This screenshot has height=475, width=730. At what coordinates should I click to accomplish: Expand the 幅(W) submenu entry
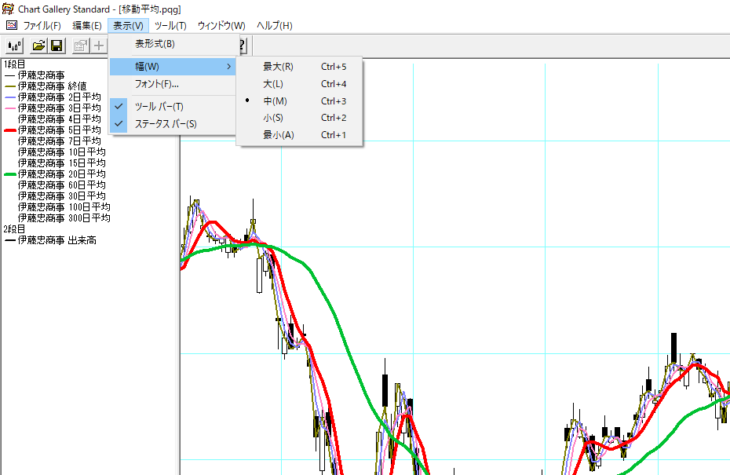(x=170, y=66)
